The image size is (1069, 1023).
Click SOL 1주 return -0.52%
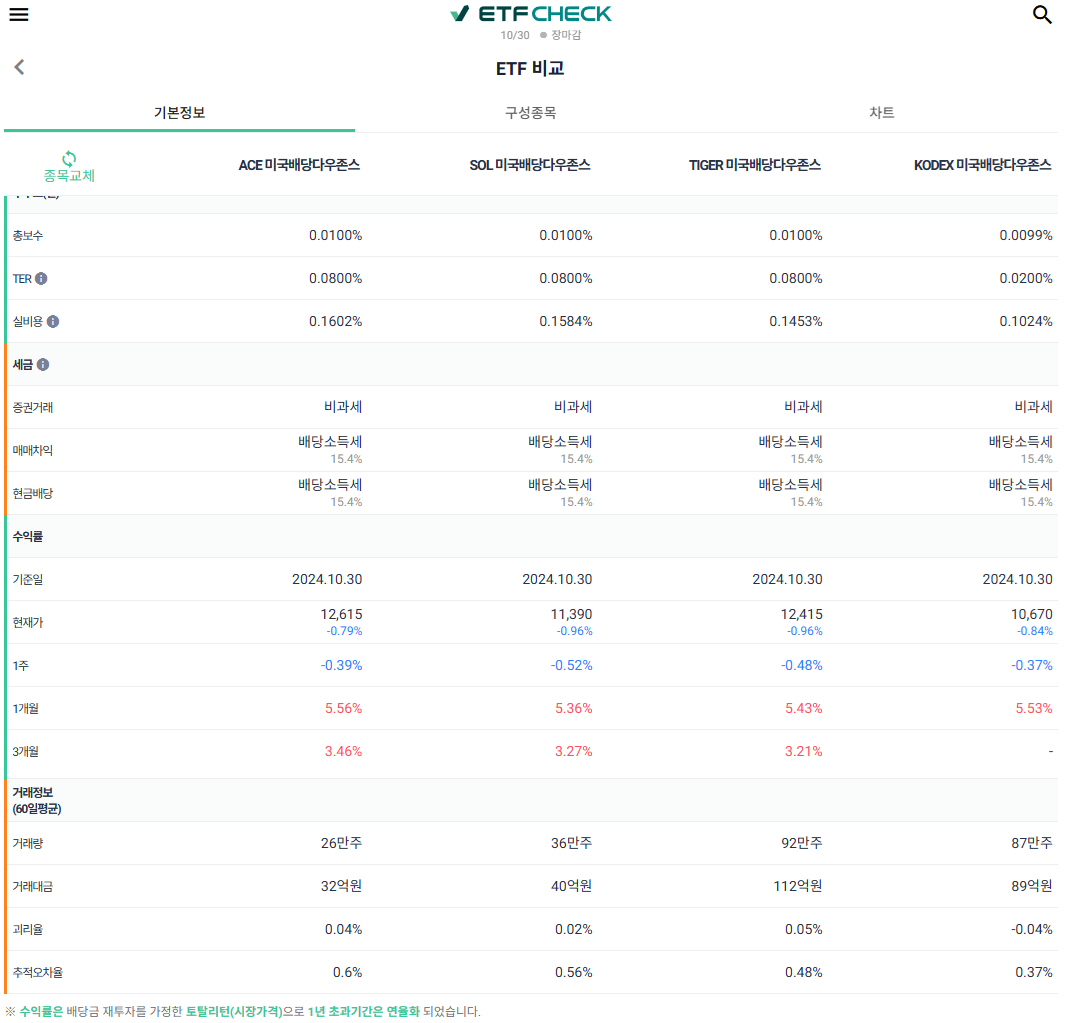(x=571, y=665)
